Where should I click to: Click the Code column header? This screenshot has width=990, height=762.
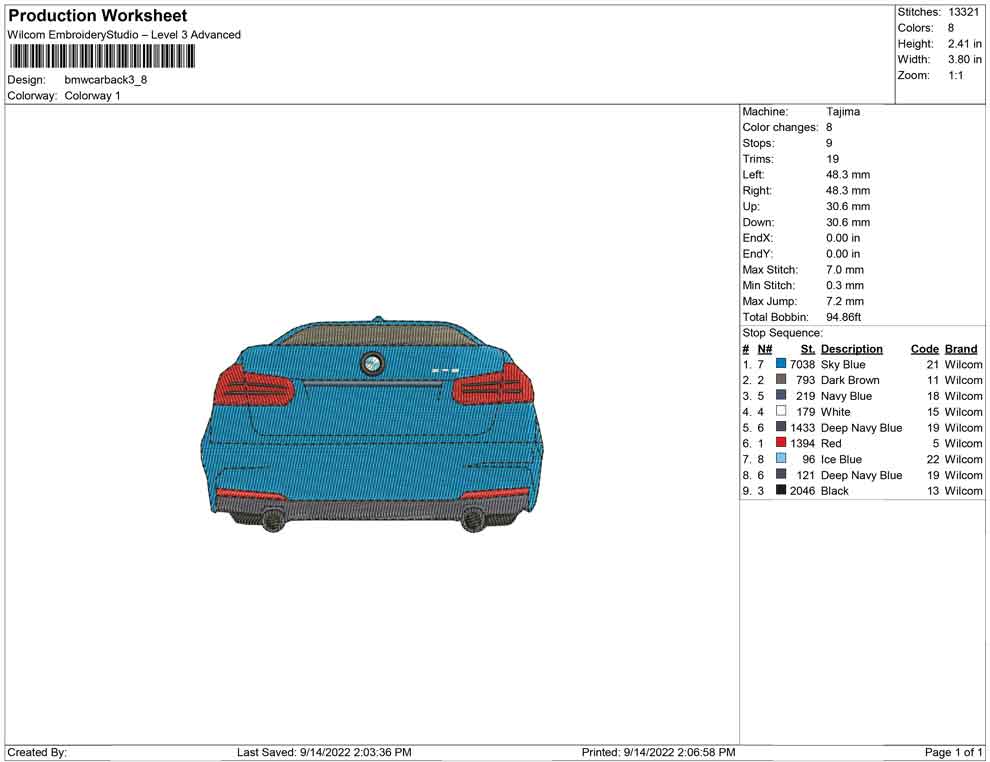(x=925, y=349)
